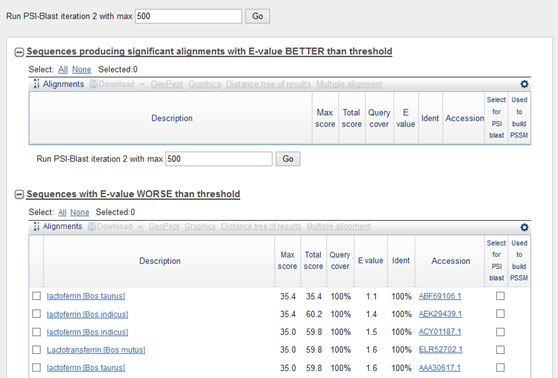Sort WORSE table by Query cover header
The height and width of the screenshot is (378, 558).
pos(340,261)
